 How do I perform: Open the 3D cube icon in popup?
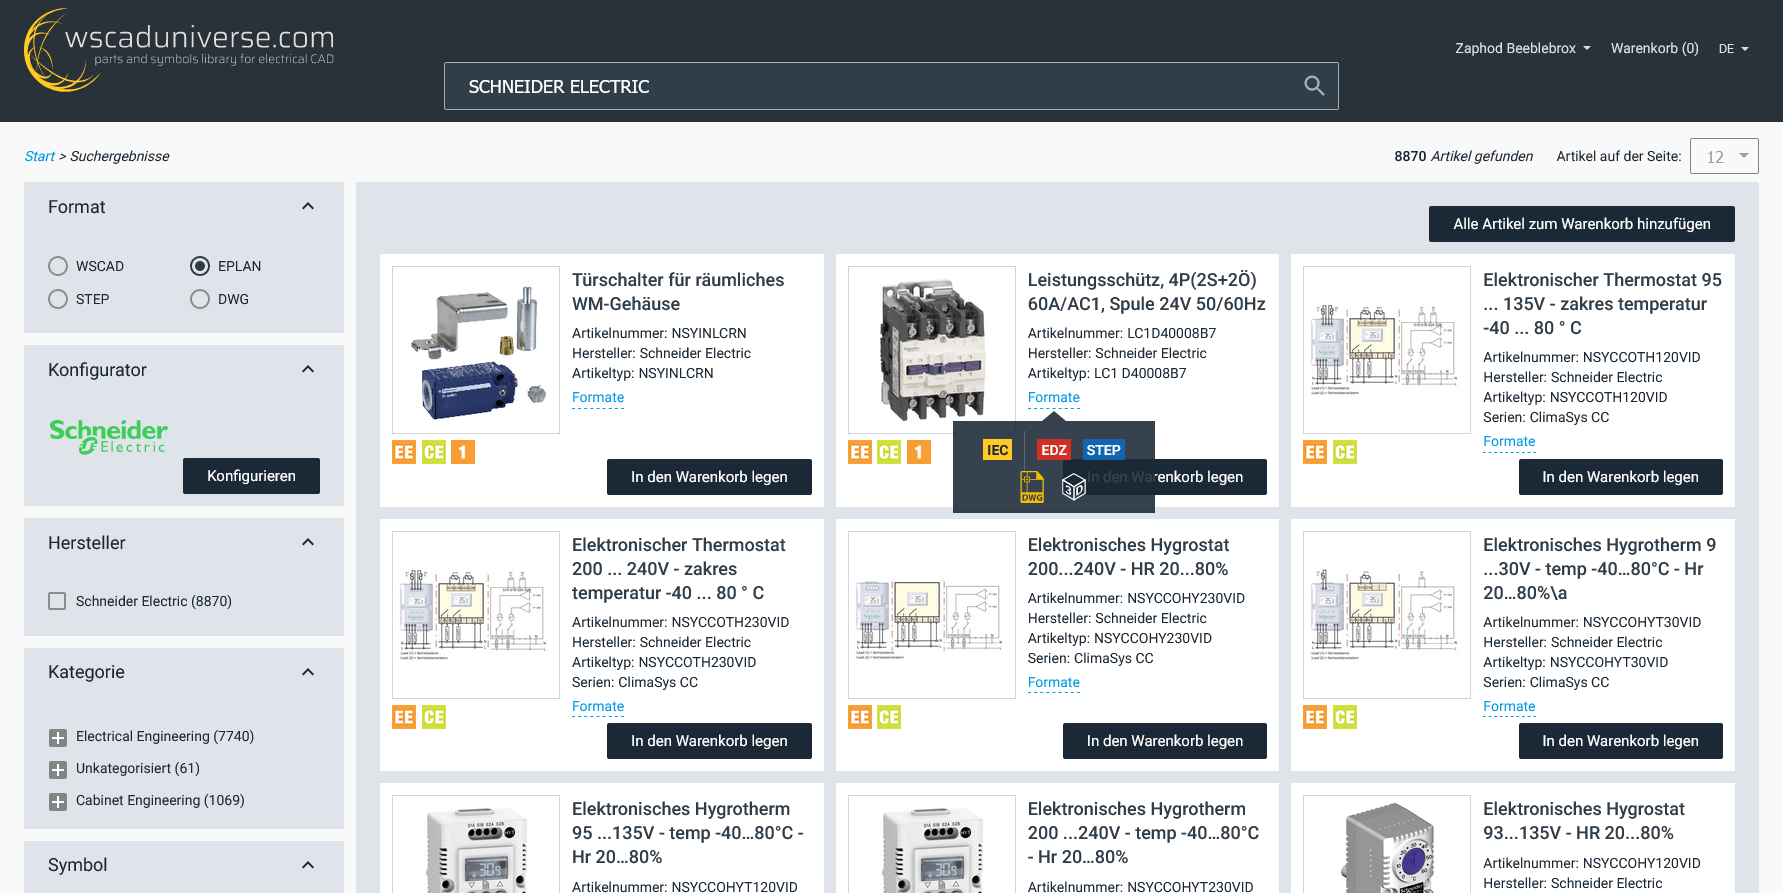[x=1073, y=487]
